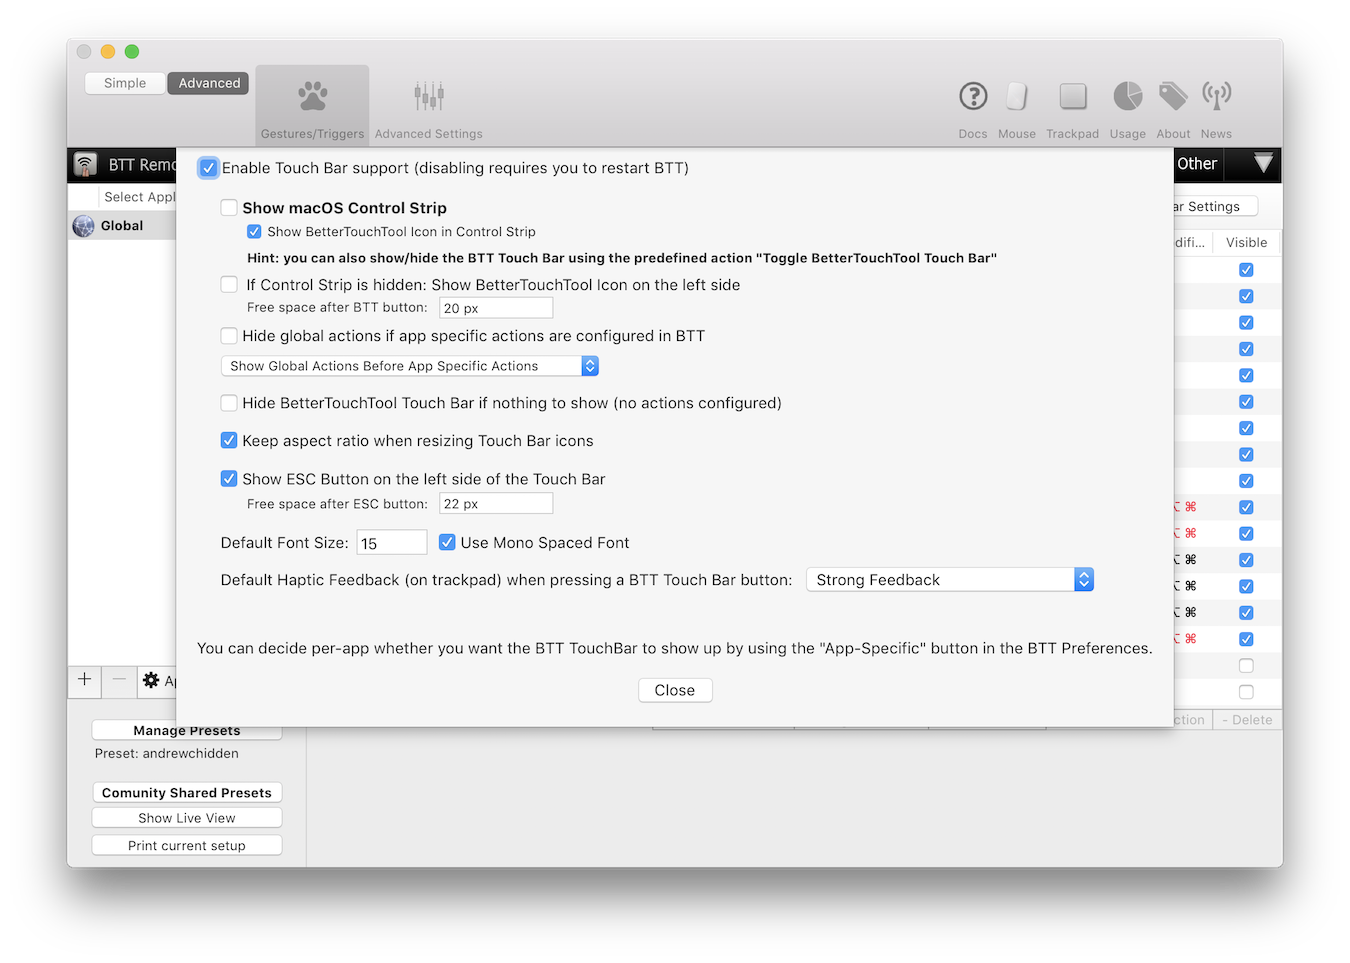Open Strong Feedback haptic dropdown
Viewport: 1350px width, 963px height.
pyautogui.click(x=950, y=580)
